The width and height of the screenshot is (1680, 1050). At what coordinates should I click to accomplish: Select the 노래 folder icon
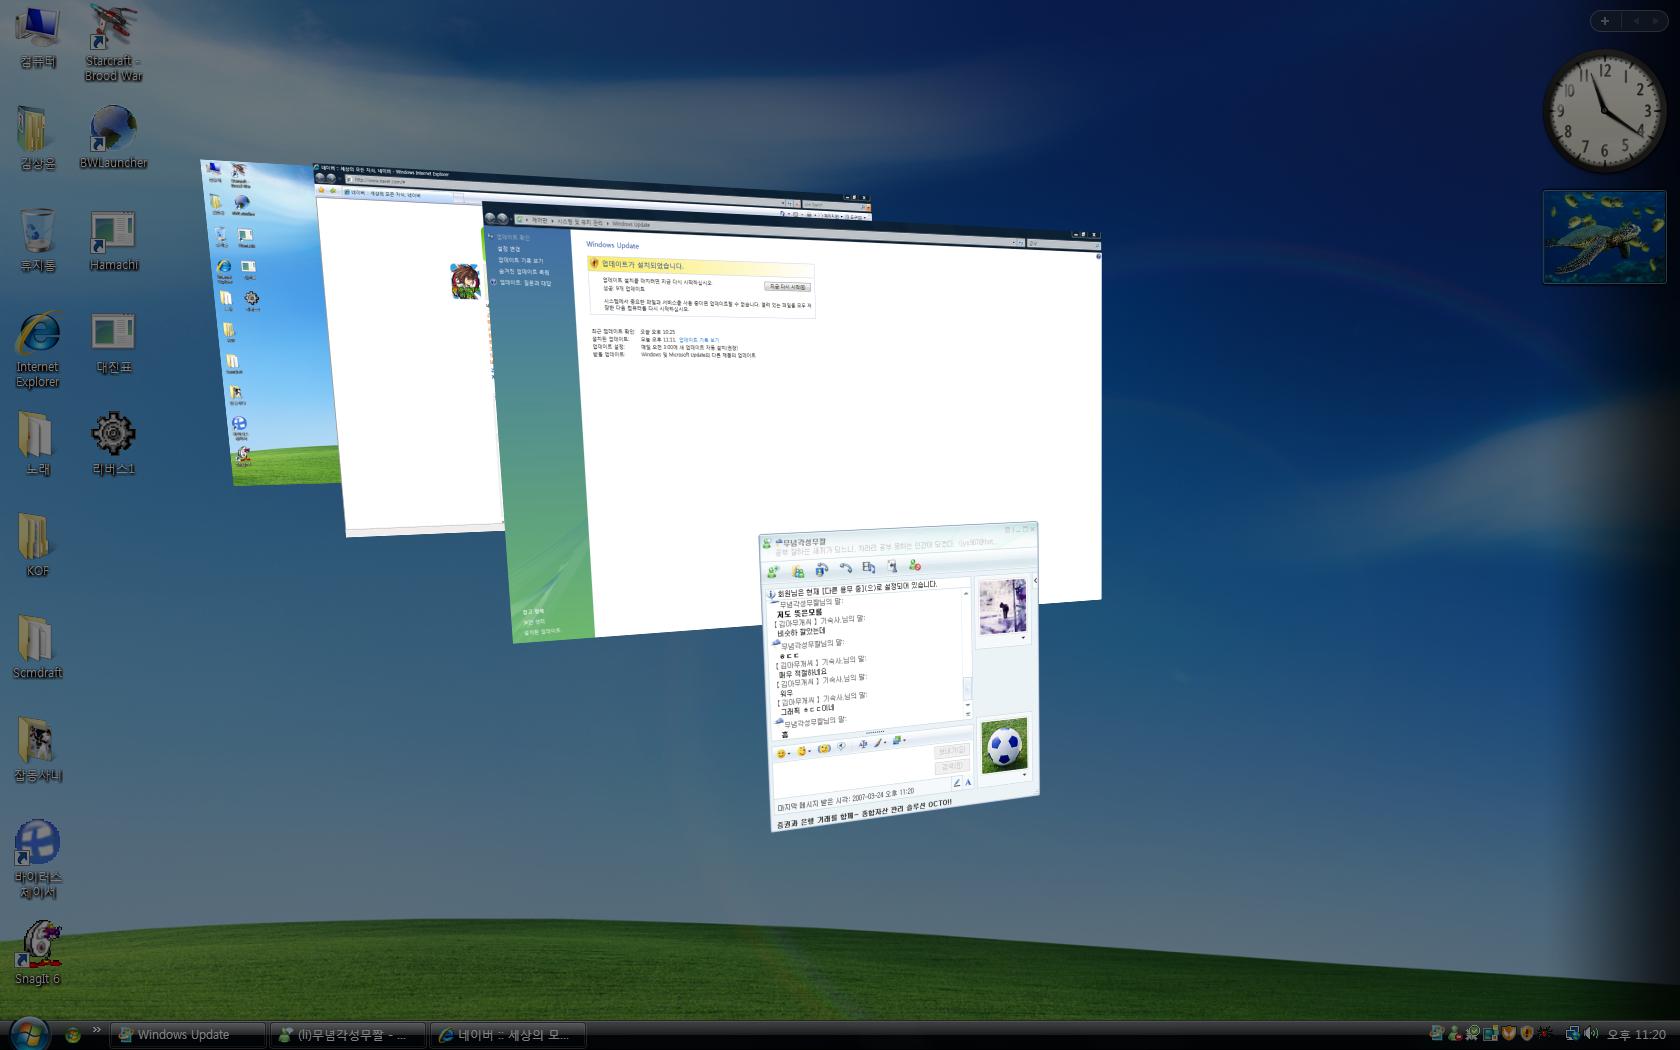click(38, 443)
